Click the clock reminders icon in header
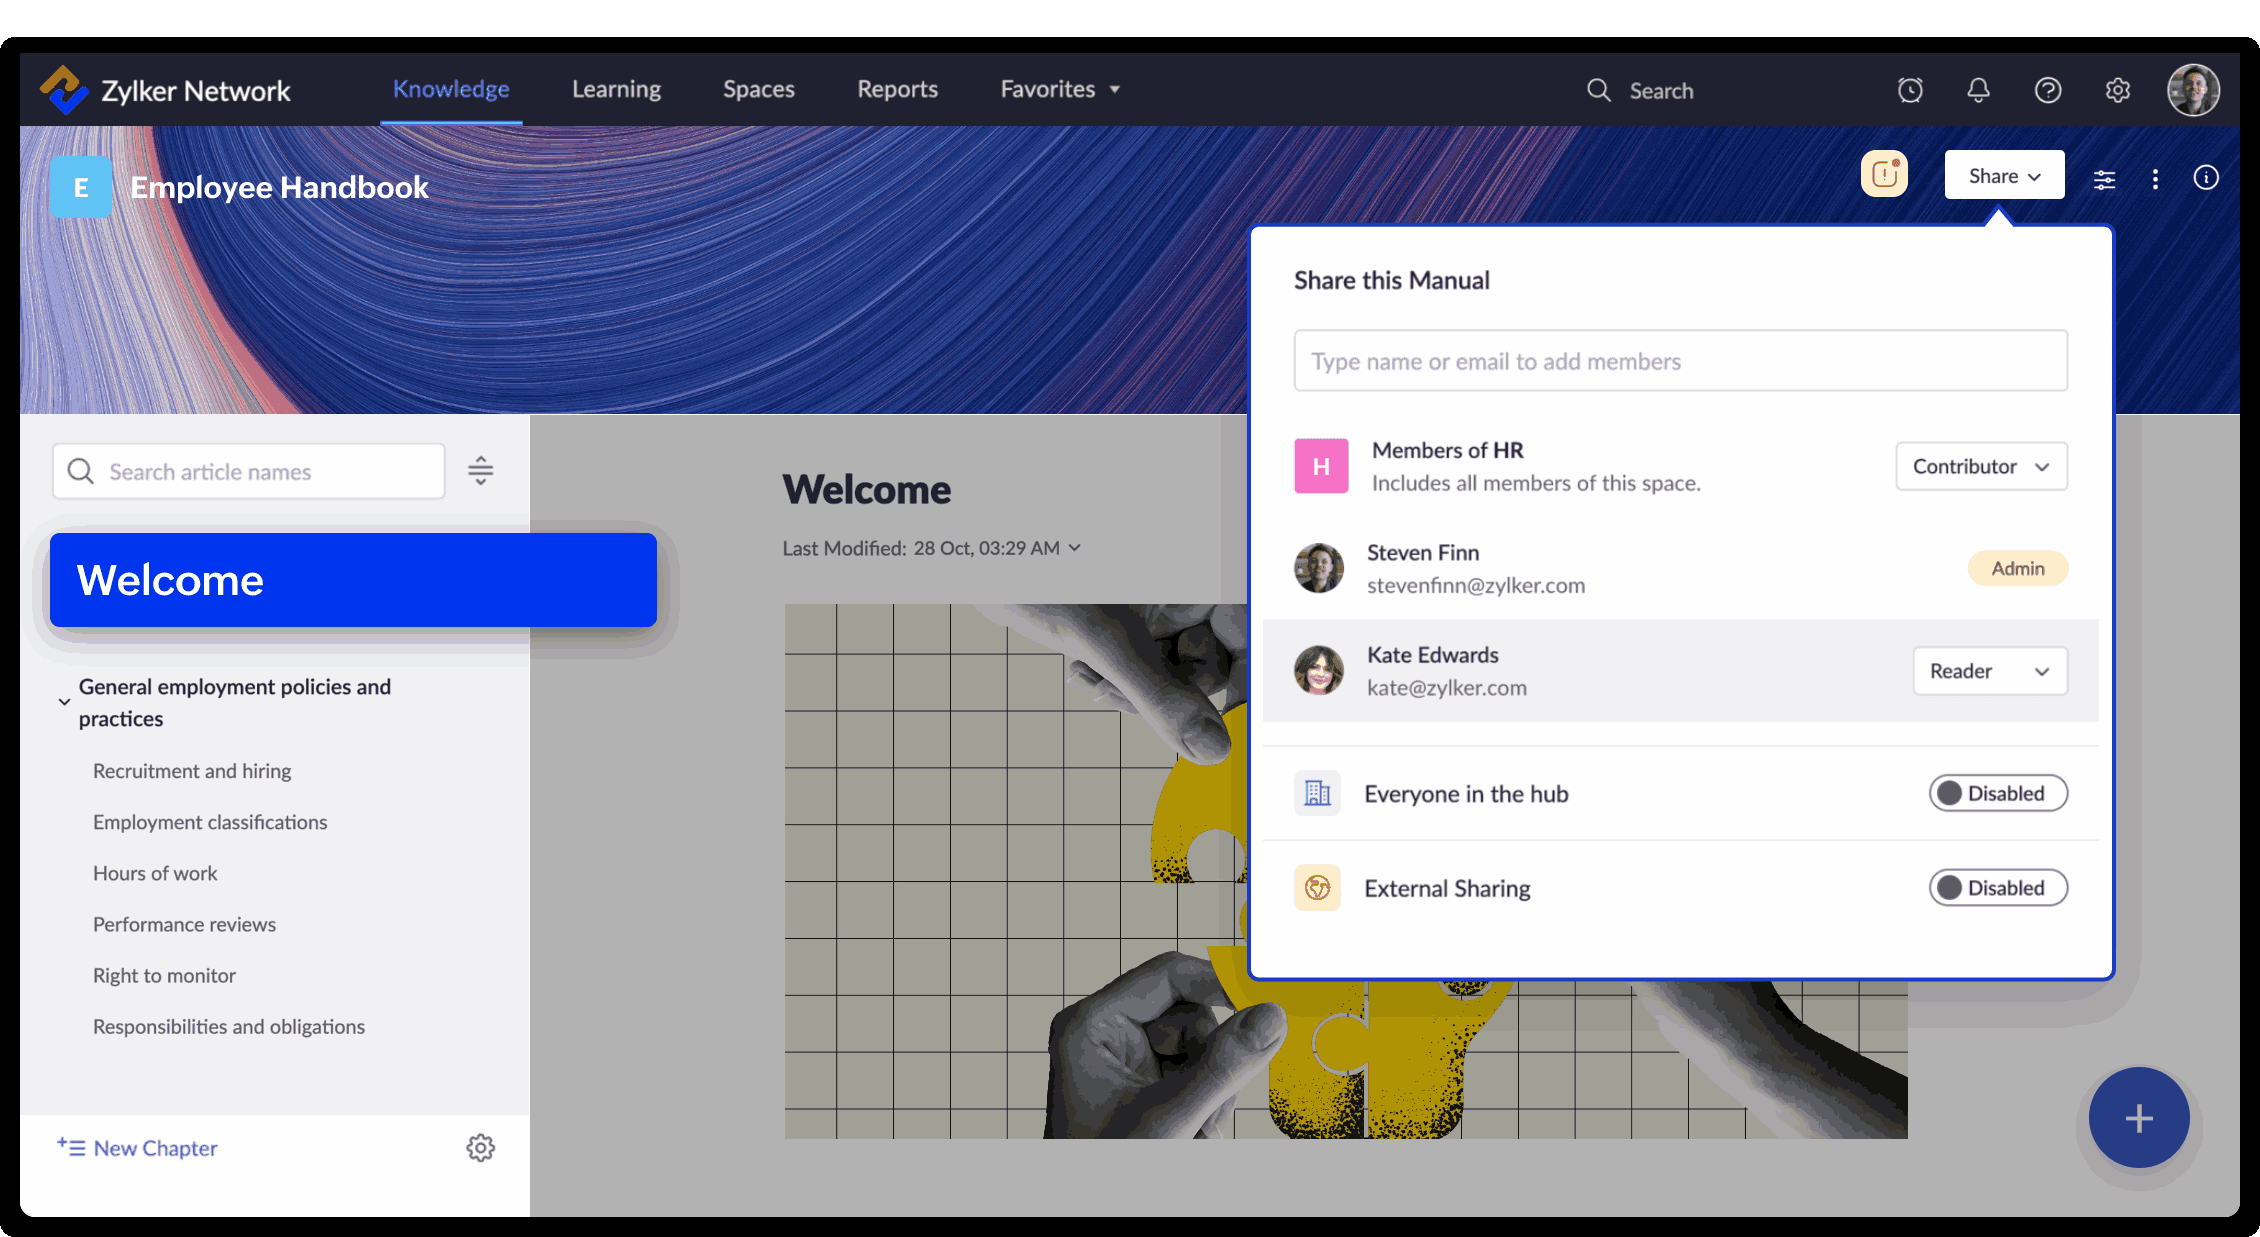This screenshot has height=1237, width=2260. coord(1910,90)
